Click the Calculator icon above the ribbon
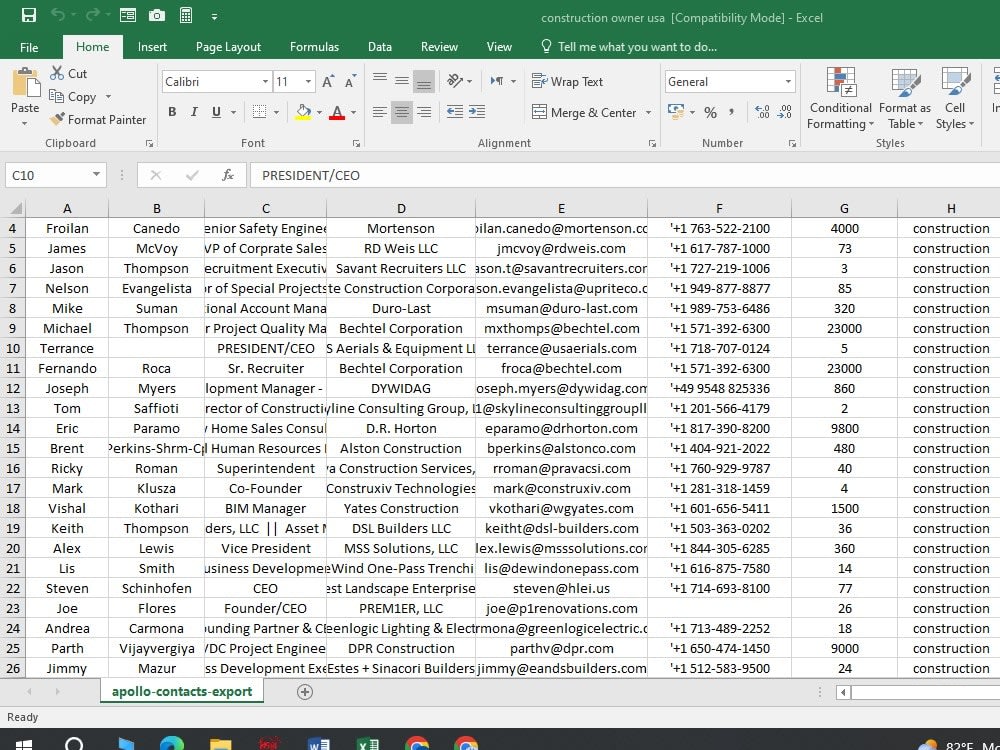 pyautogui.click(x=186, y=15)
